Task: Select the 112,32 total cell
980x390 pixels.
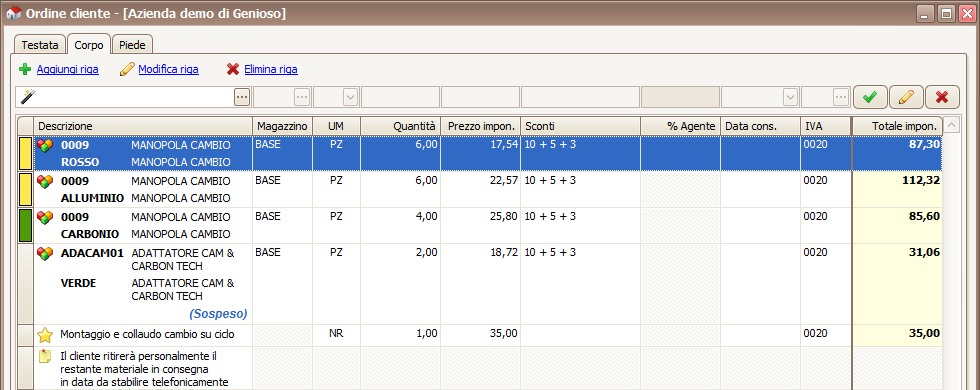Action: click(x=898, y=189)
